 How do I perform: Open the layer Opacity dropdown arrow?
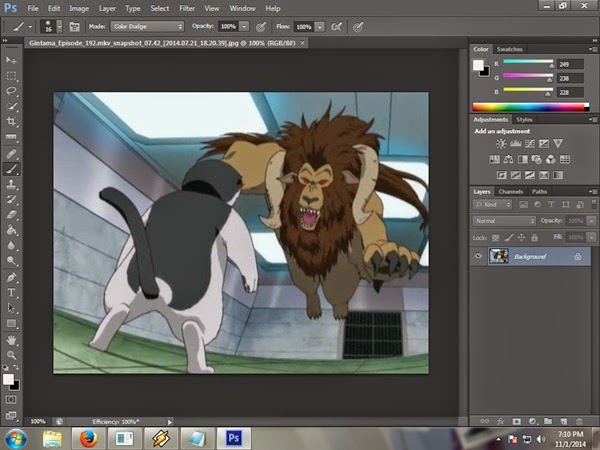coord(592,221)
